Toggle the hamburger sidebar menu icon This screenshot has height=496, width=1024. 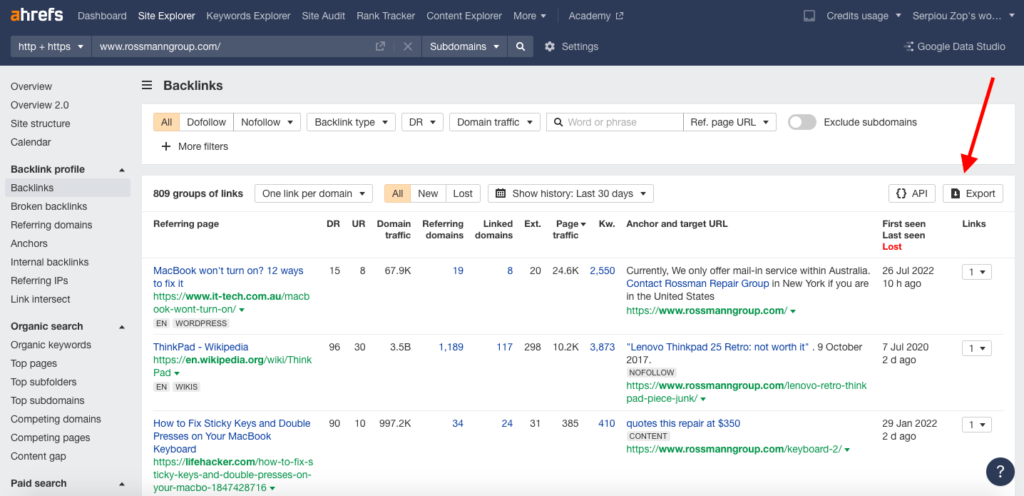(148, 85)
